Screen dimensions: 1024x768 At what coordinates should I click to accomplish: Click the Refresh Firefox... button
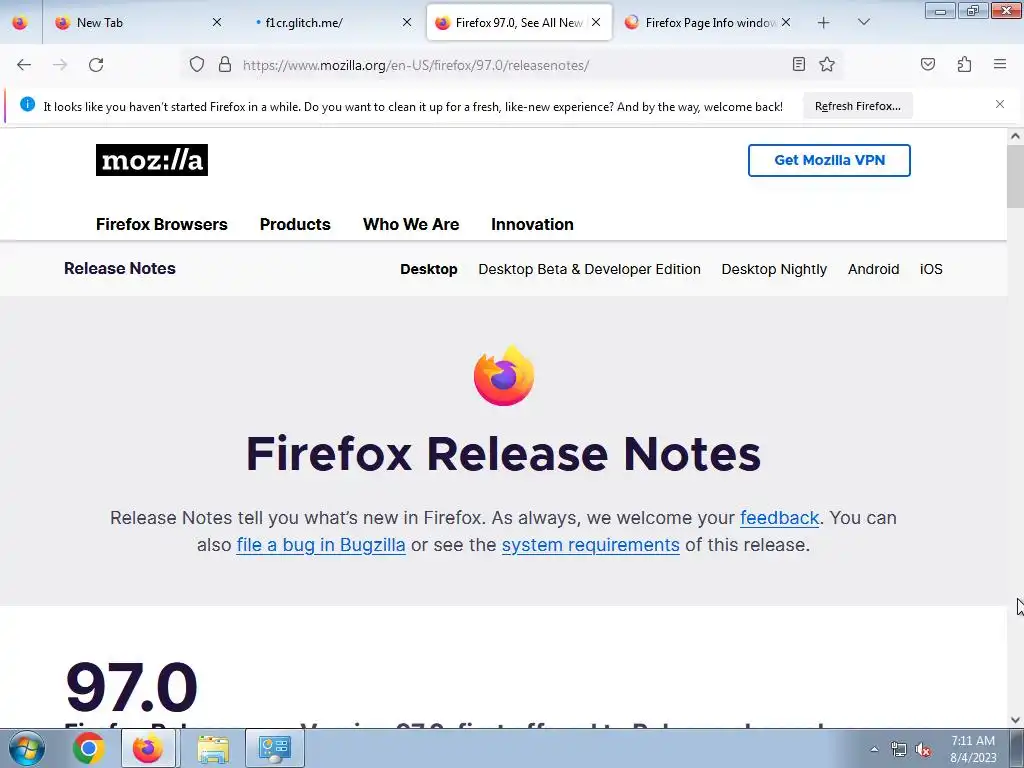click(857, 106)
